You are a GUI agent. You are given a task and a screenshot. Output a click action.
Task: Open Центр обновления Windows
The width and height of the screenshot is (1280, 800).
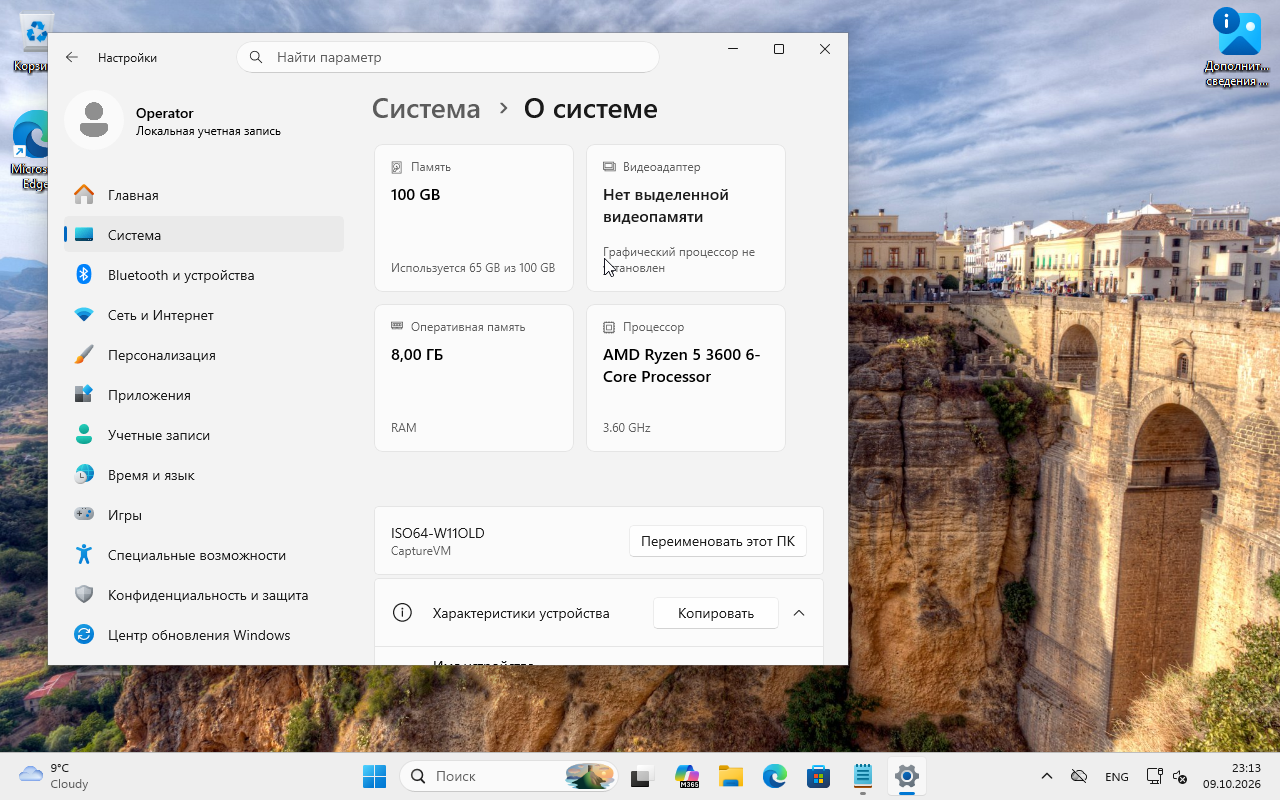204,635
